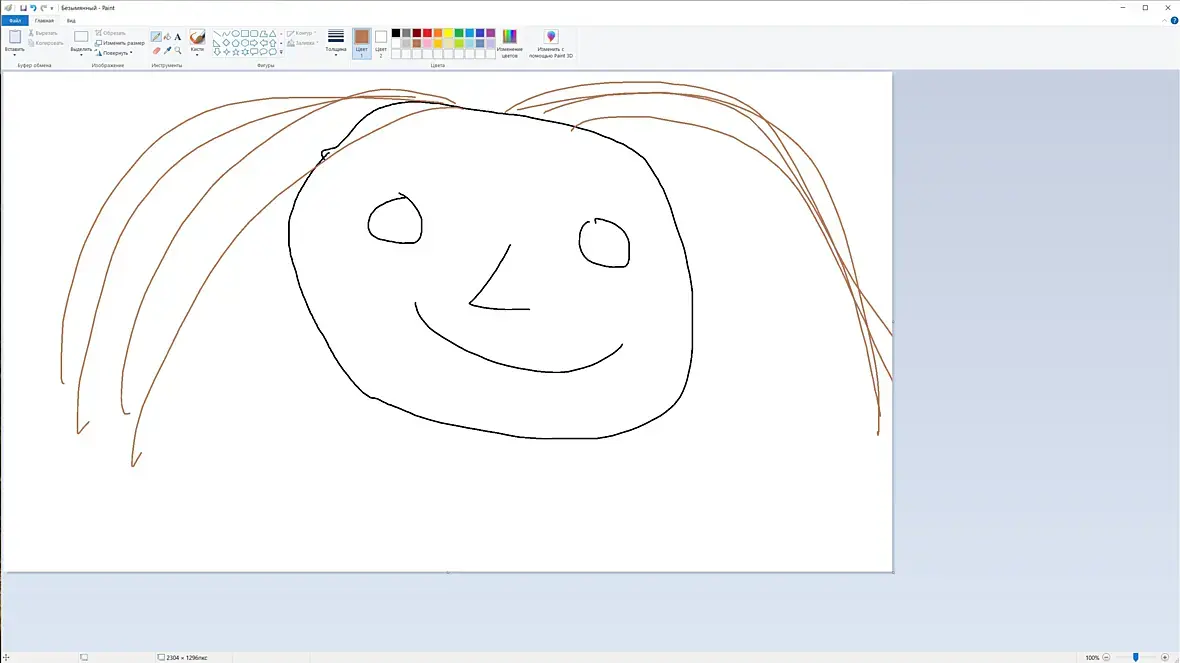The width and height of the screenshot is (1180, 663).
Task: Open the quick access toolbar customize arrow
Action: tap(52, 8)
